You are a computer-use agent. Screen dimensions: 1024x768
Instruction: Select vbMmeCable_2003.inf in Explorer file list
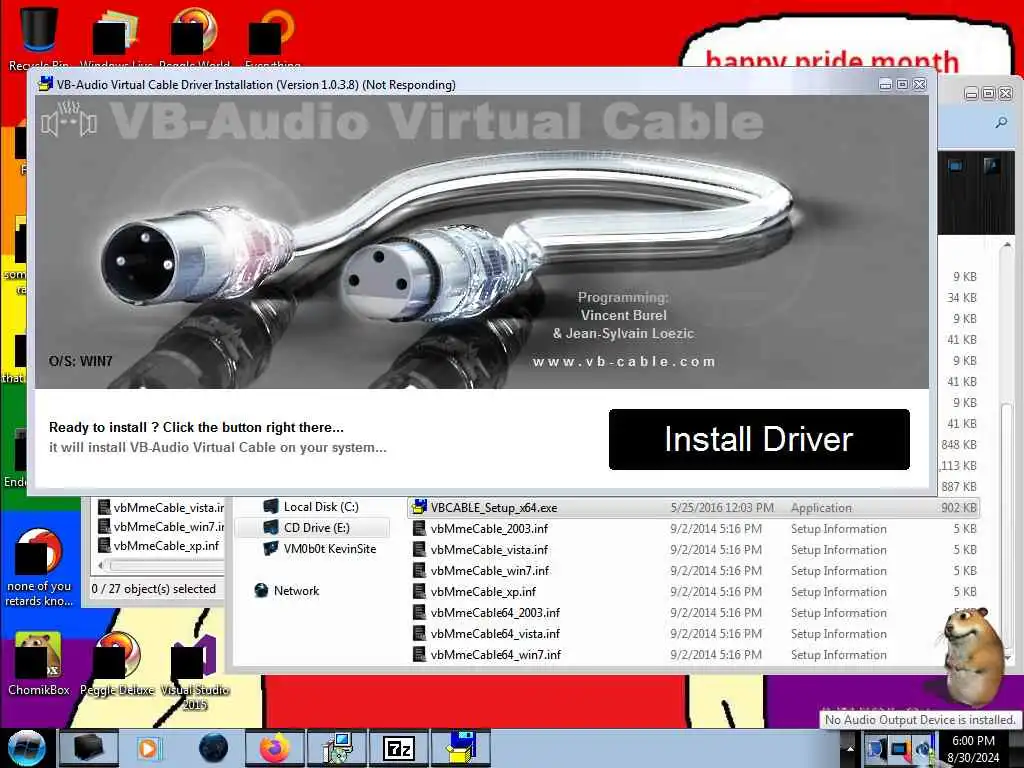click(x=693, y=528)
